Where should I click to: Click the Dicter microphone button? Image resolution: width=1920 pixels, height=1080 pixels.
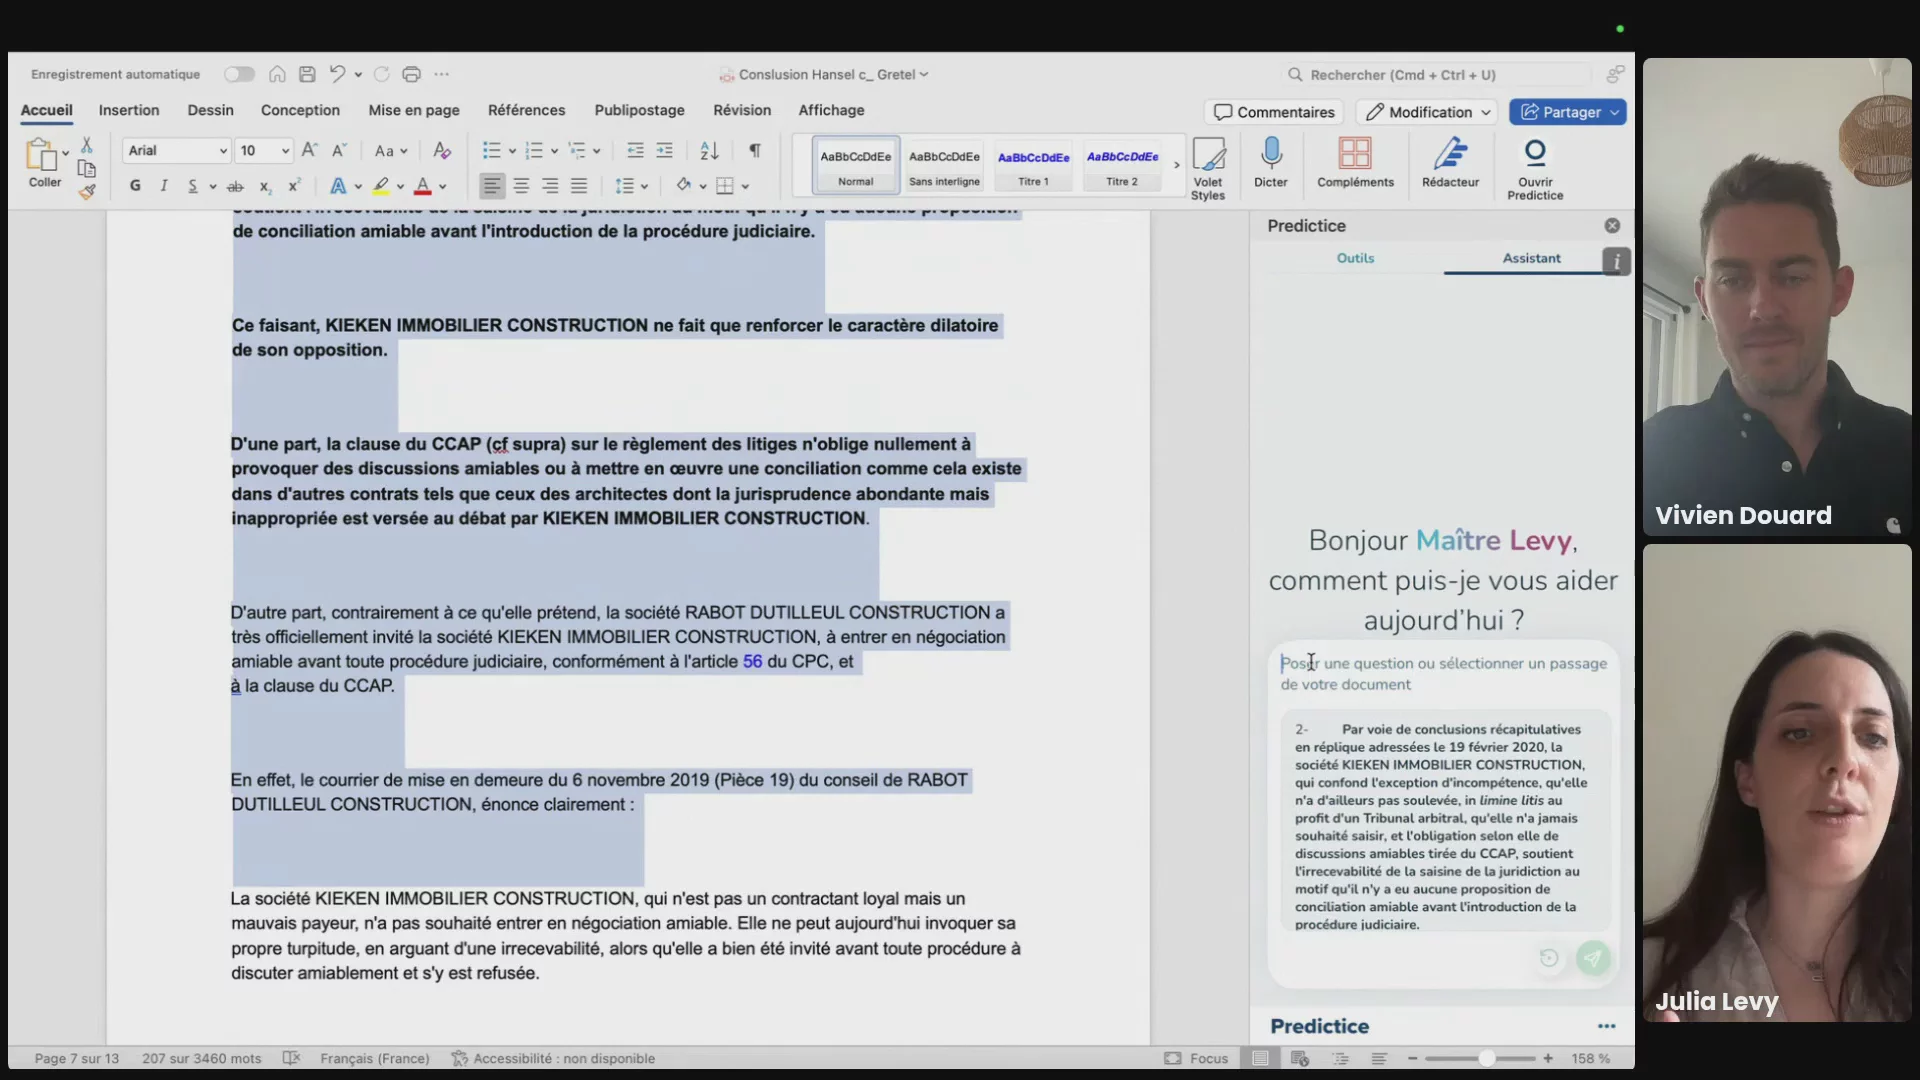[x=1271, y=163]
